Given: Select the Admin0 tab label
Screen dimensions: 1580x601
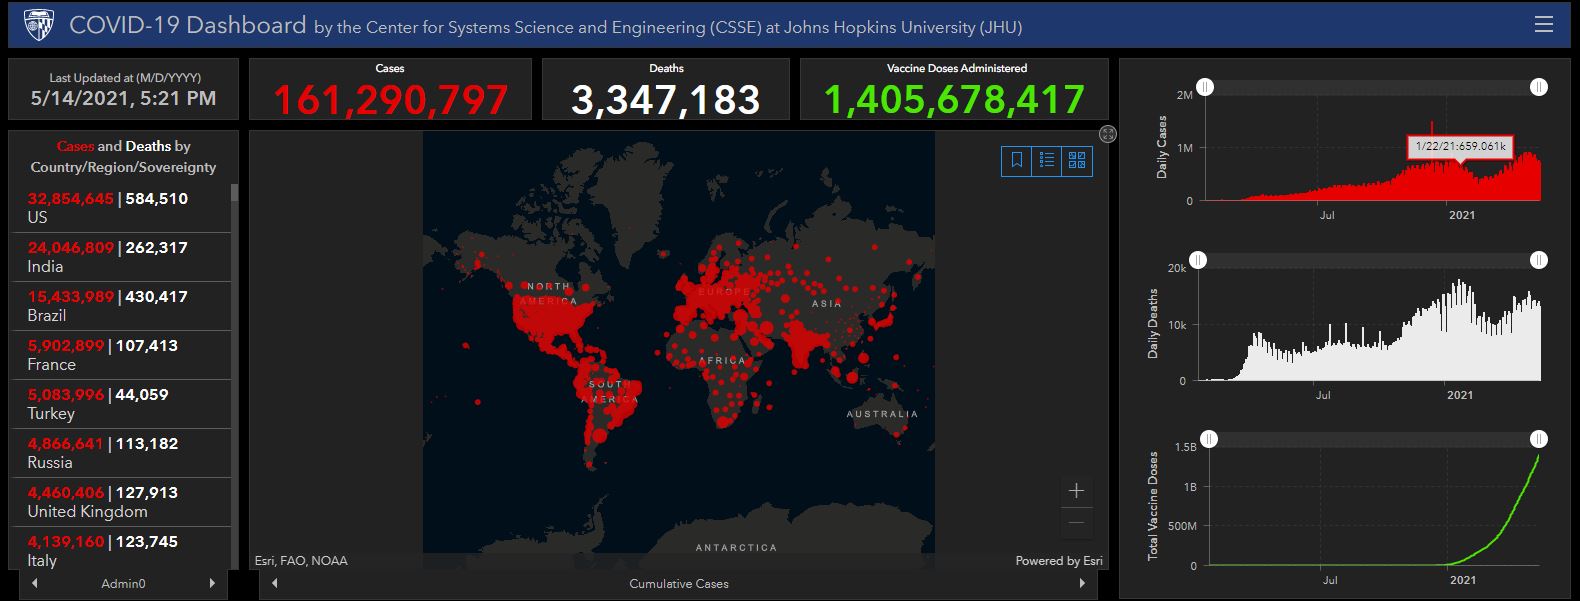Looking at the screenshot, I should click(123, 583).
